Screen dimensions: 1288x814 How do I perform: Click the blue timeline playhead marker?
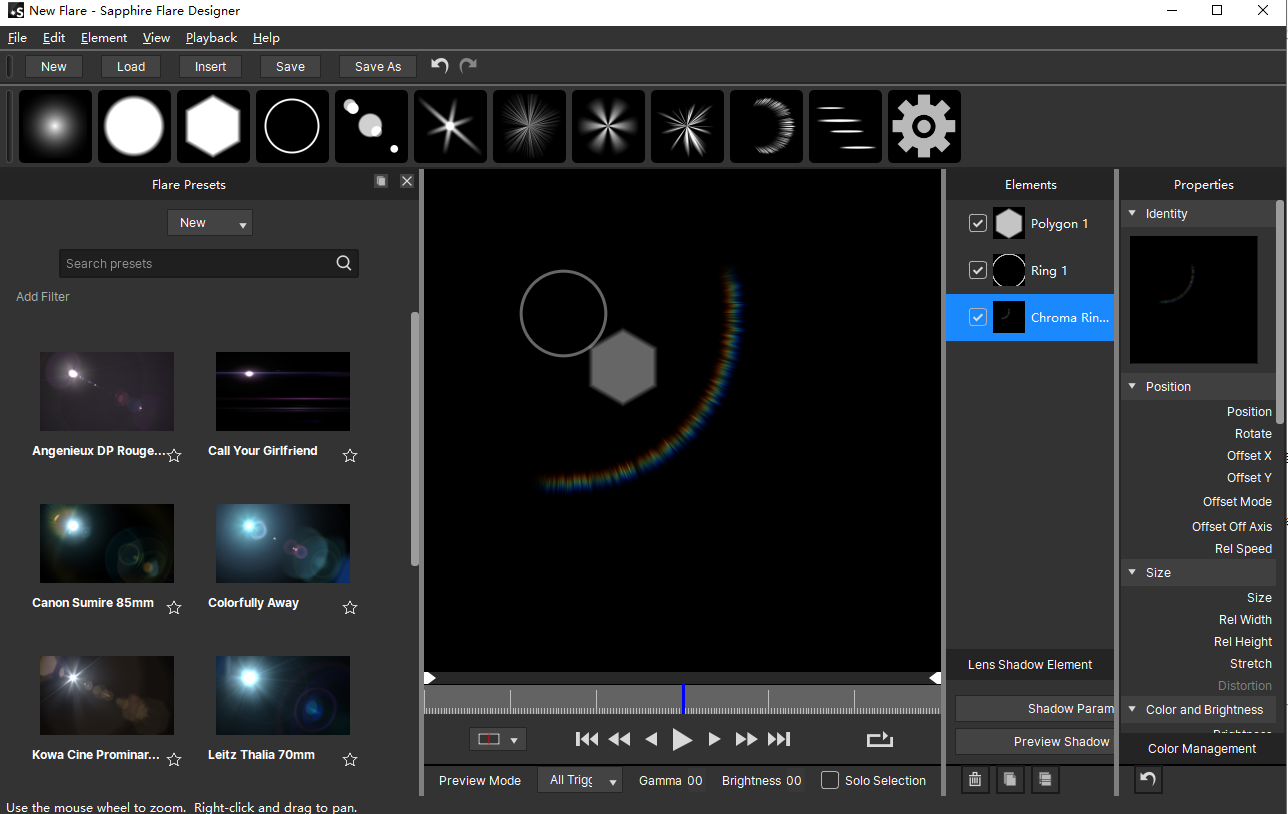click(x=683, y=699)
